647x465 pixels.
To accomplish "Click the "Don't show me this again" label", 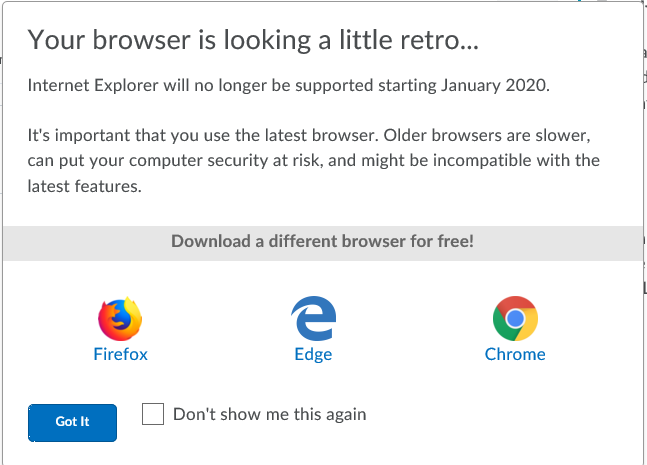I will point(270,414).
